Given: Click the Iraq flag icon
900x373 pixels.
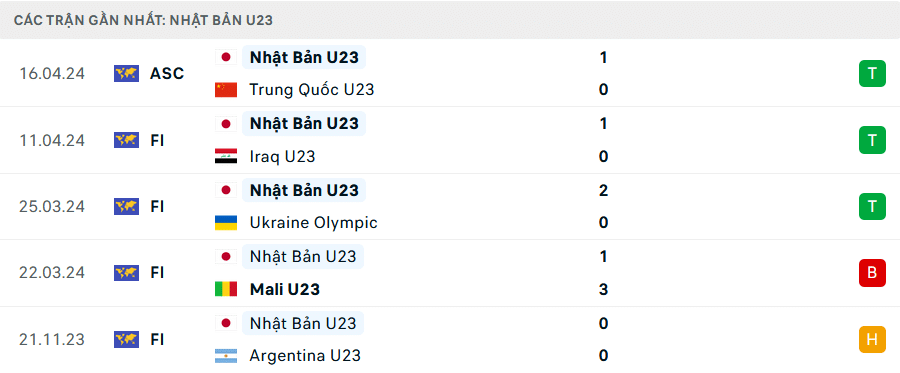Looking at the screenshot, I should tap(226, 156).
